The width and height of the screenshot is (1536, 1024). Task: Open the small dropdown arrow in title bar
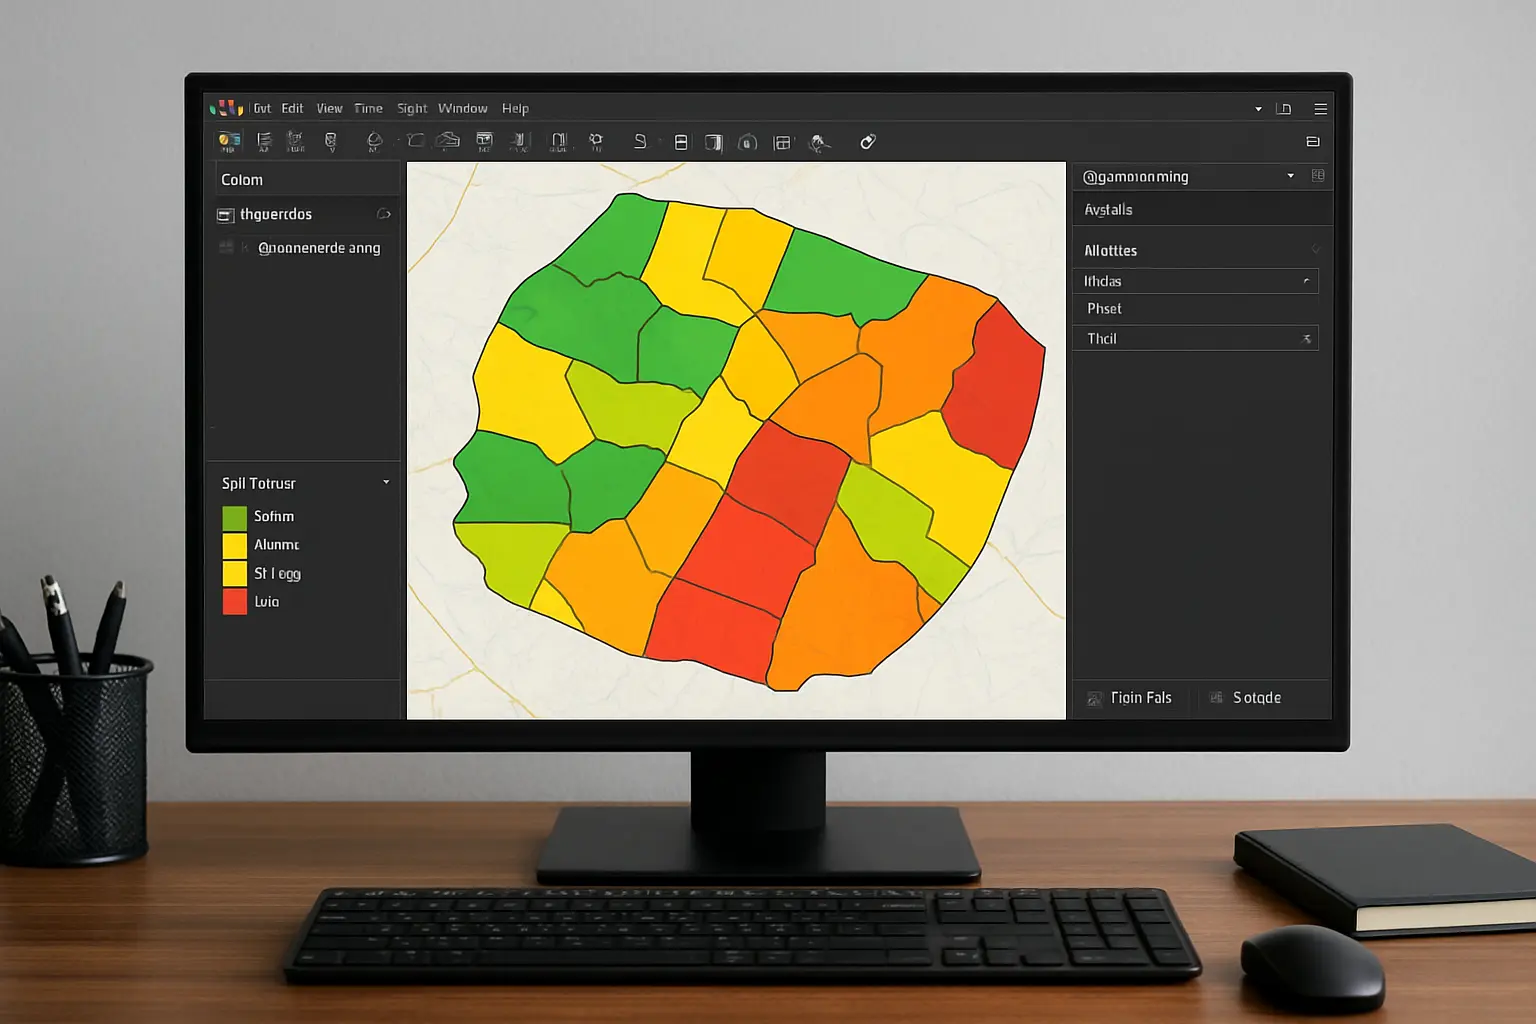(1258, 109)
